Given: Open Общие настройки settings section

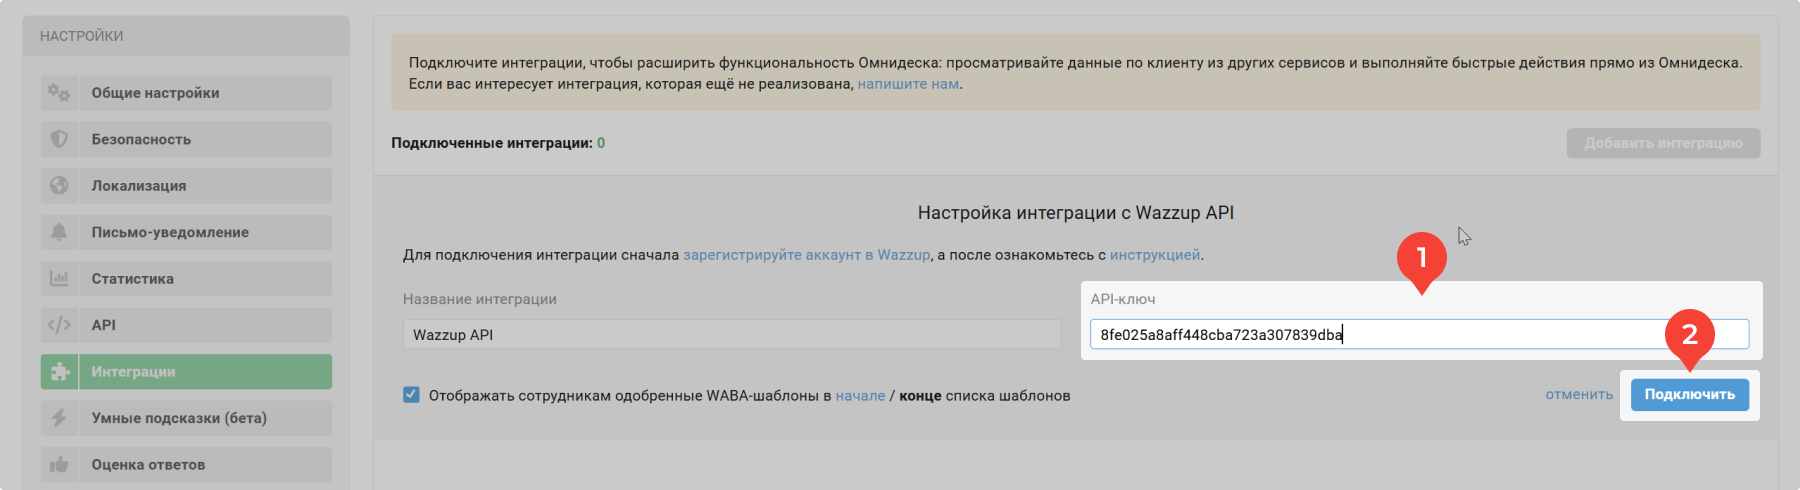Looking at the screenshot, I should pos(186,93).
